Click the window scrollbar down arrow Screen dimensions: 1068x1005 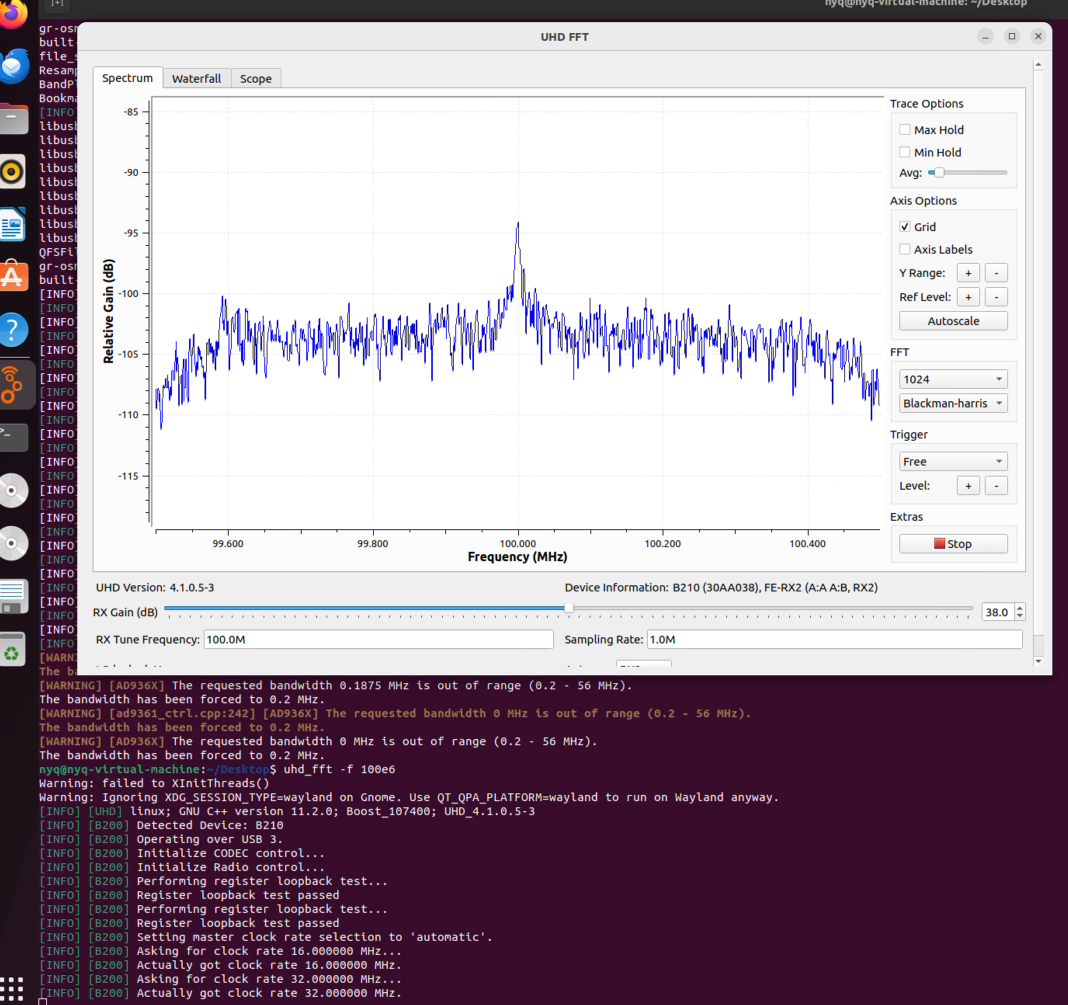point(1038,661)
